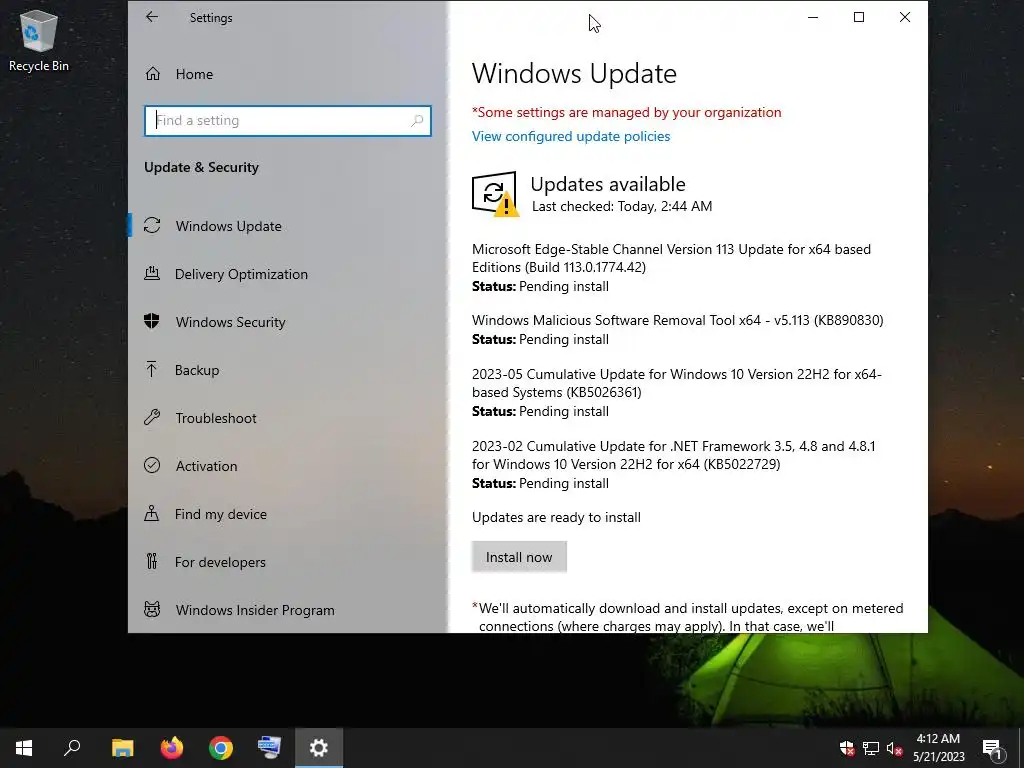This screenshot has width=1024, height=768.
Task: Click the Updates available heading
Action: pyautogui.click(x=608, y=184)
